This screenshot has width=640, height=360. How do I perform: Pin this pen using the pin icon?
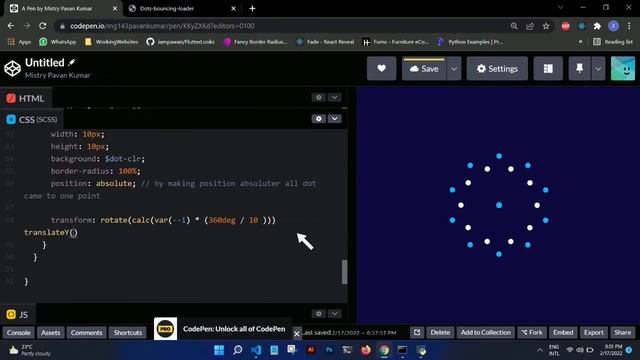[579, 69]
